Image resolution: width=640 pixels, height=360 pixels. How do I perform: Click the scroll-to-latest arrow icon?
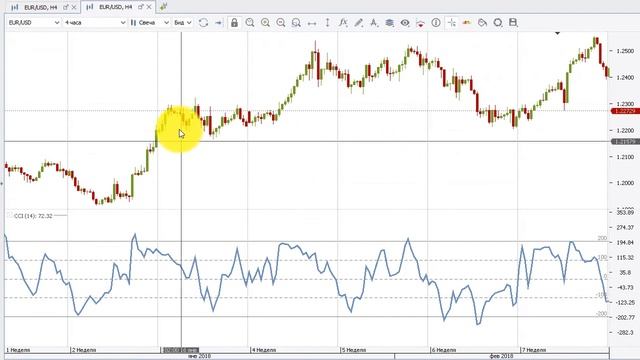coord(218,23)
